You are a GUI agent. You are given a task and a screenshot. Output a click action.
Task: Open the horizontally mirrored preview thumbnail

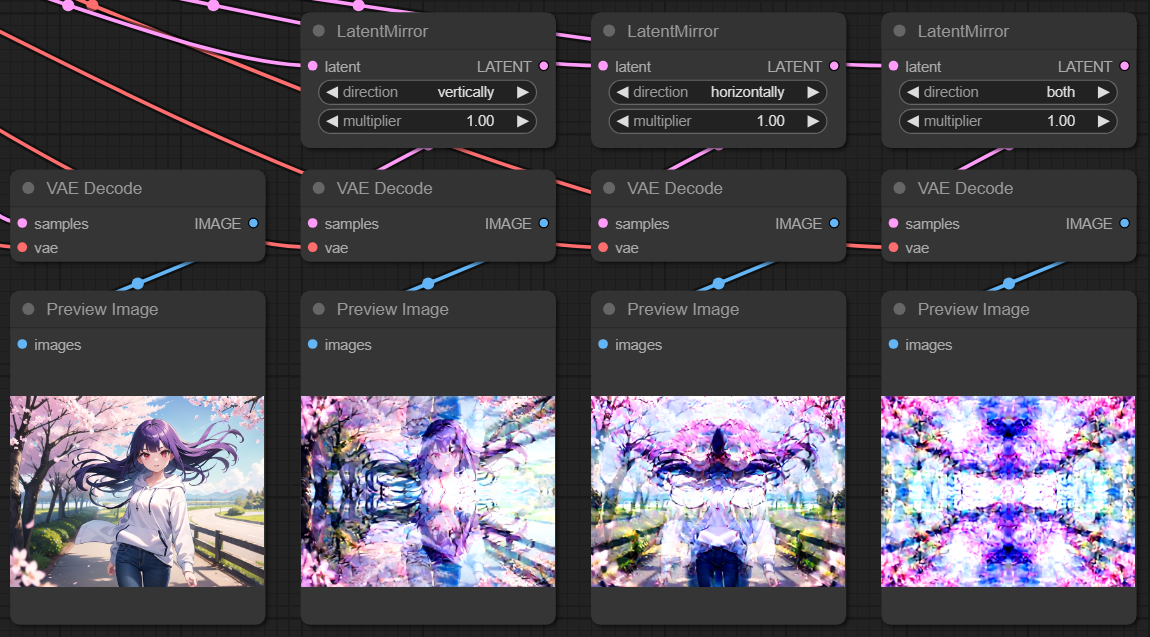[x=718, y=491]
